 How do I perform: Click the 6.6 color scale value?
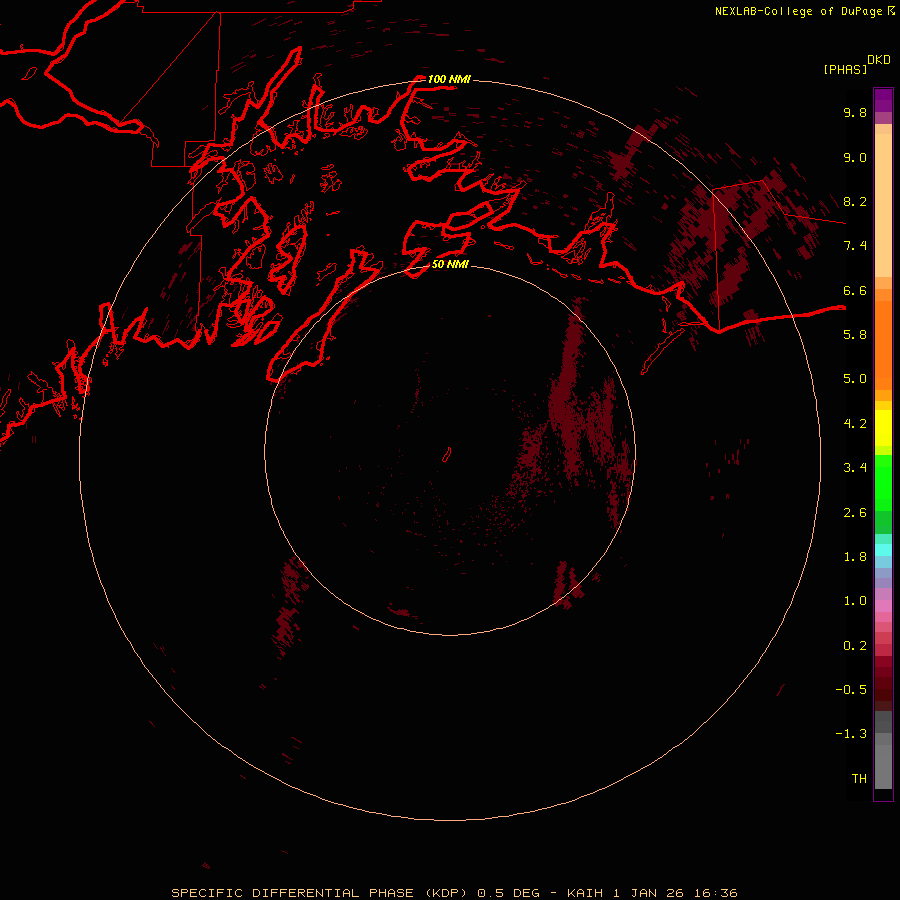pyautogui.click(x=855, y=290)
